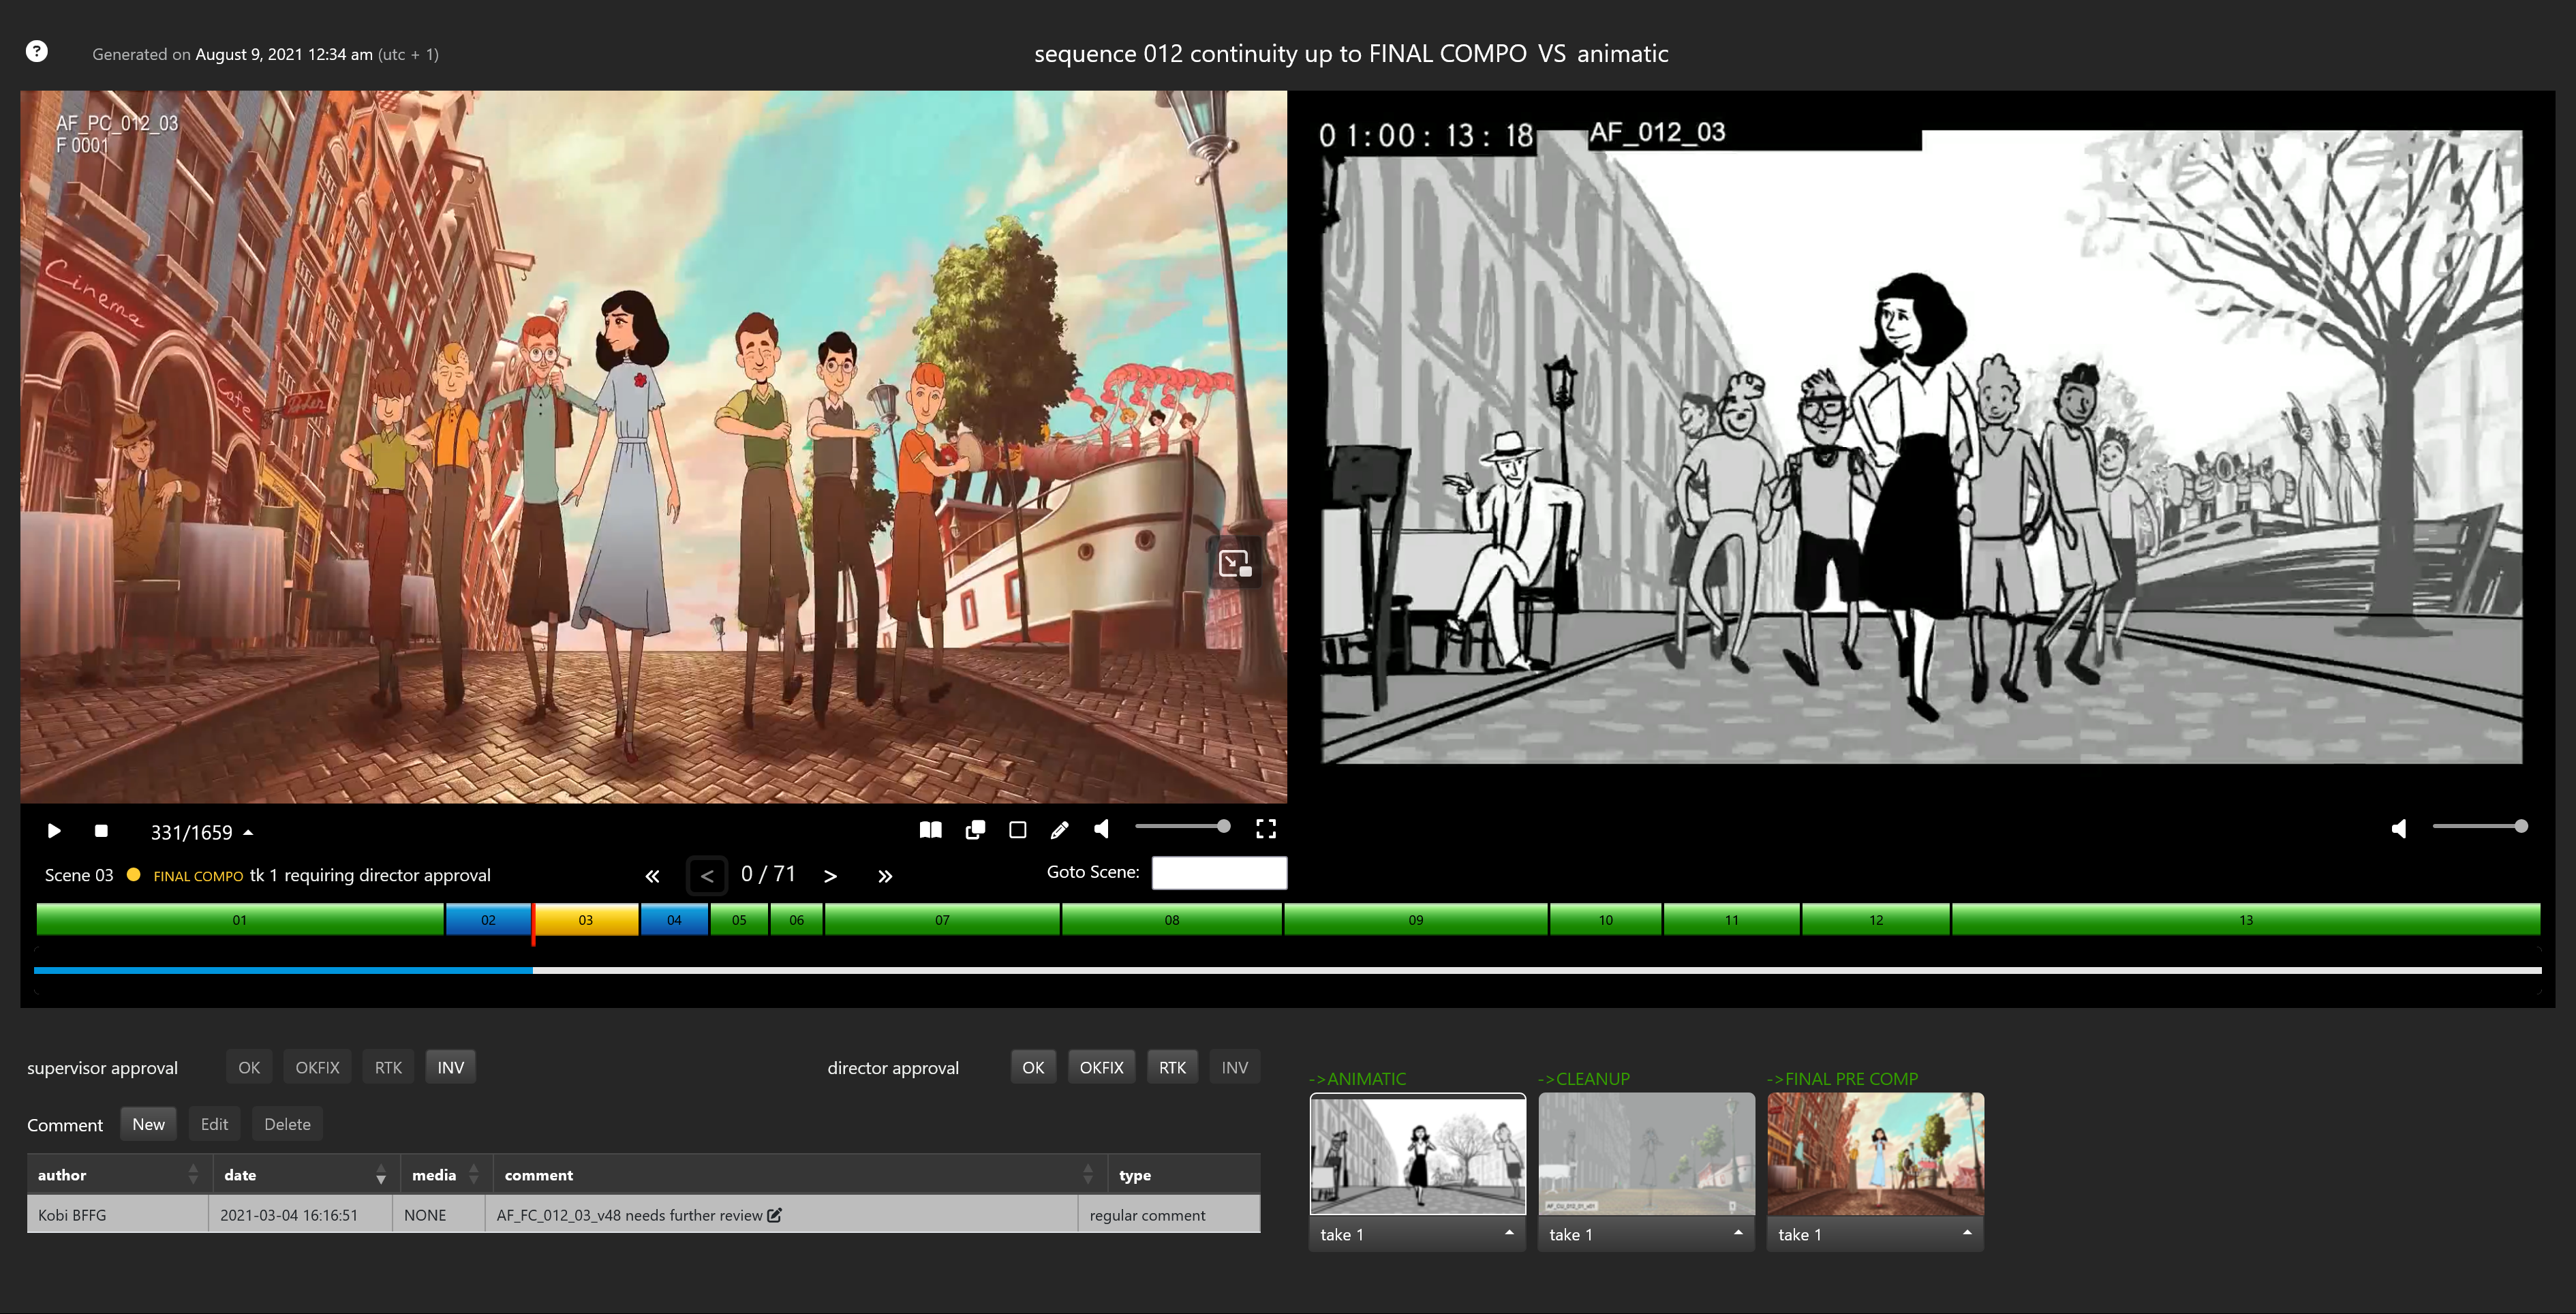Mute the animatic player speaker icon
2576x1314 pixels.
[2399, 829]
